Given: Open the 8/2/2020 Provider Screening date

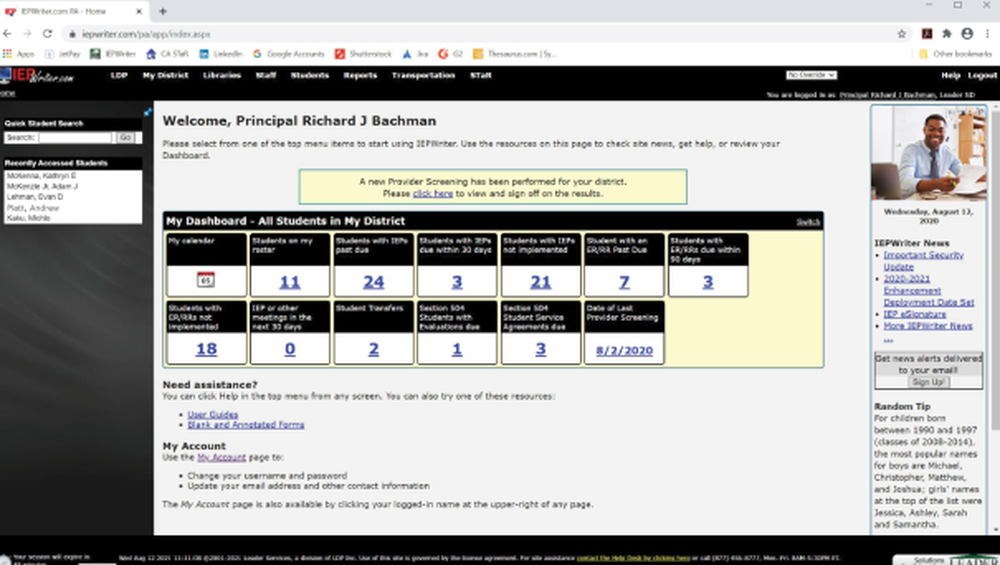Looking at the screenshot, I should (x=624, y=350).
